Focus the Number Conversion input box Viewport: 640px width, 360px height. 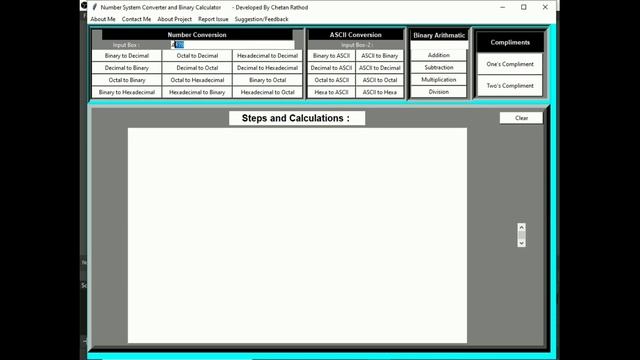coord(232,45)
